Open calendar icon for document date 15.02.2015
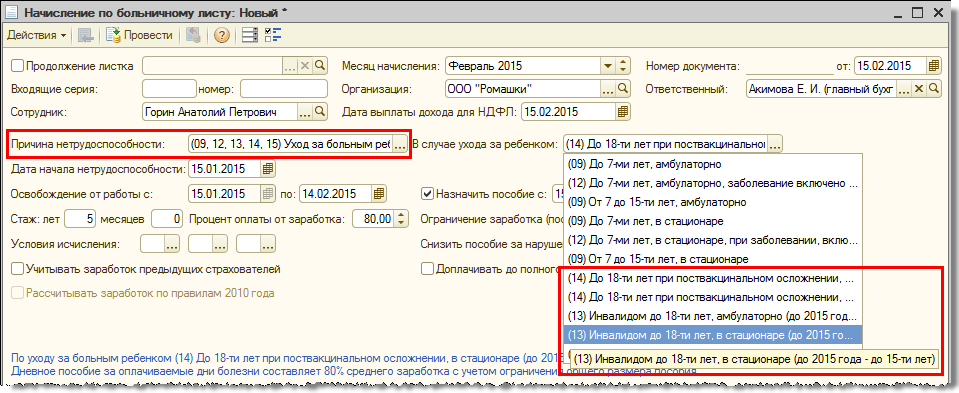 coord(934,65)
